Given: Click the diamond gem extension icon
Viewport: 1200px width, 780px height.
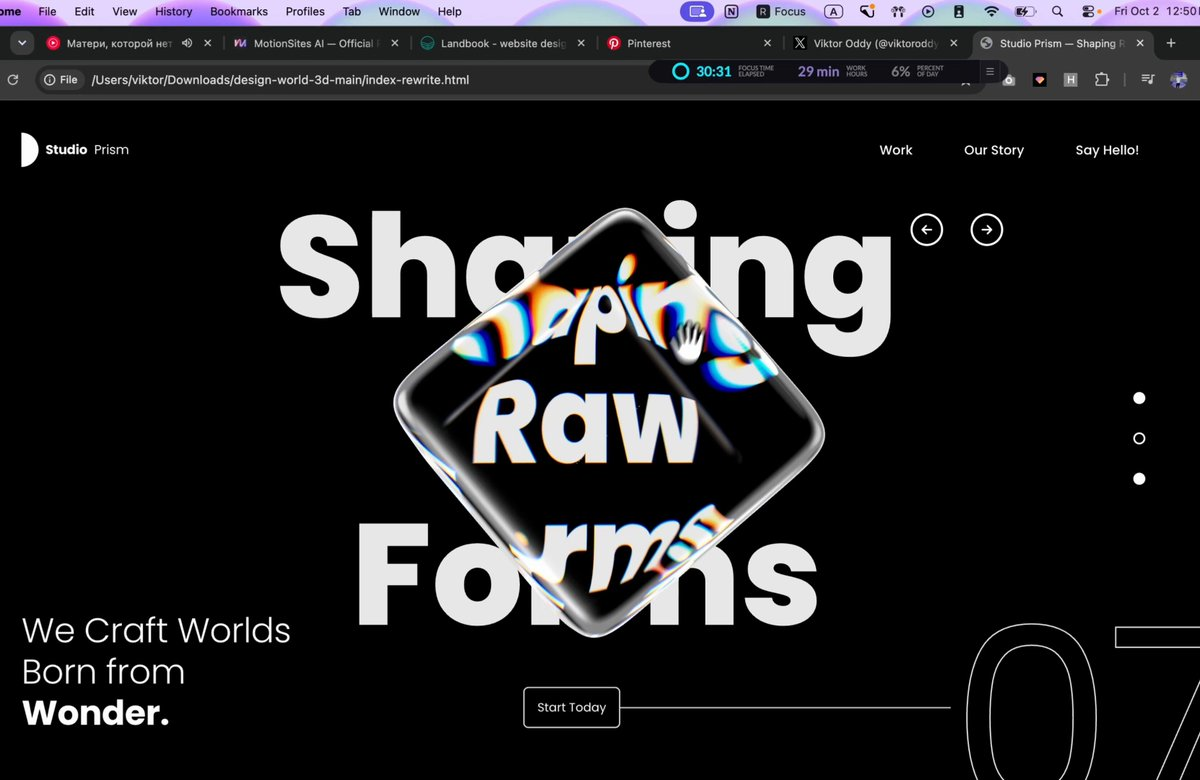Looking at the screenshot, I should click(1040, 80).
